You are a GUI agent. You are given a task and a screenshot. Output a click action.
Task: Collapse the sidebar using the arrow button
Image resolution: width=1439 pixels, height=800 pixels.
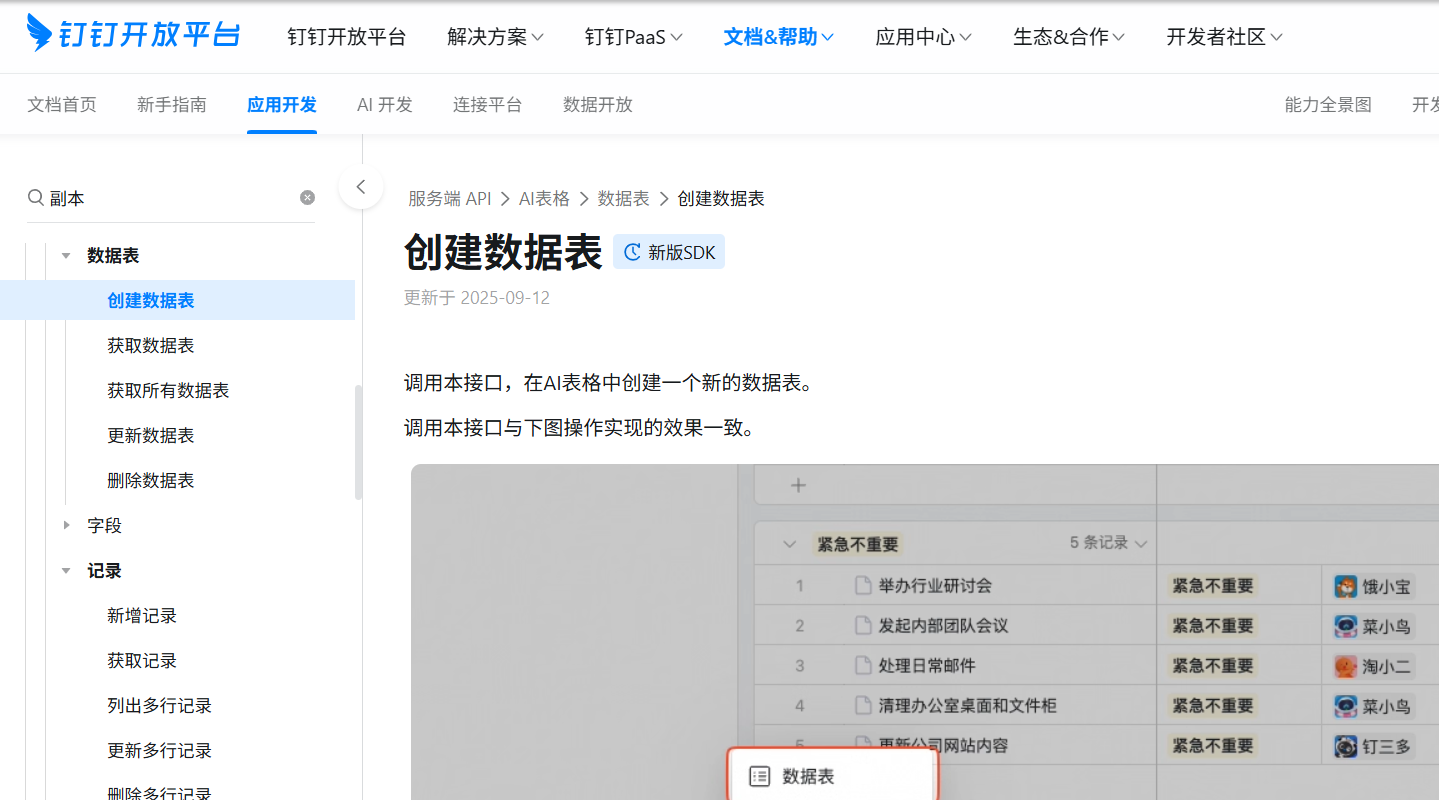coord(361,187)
